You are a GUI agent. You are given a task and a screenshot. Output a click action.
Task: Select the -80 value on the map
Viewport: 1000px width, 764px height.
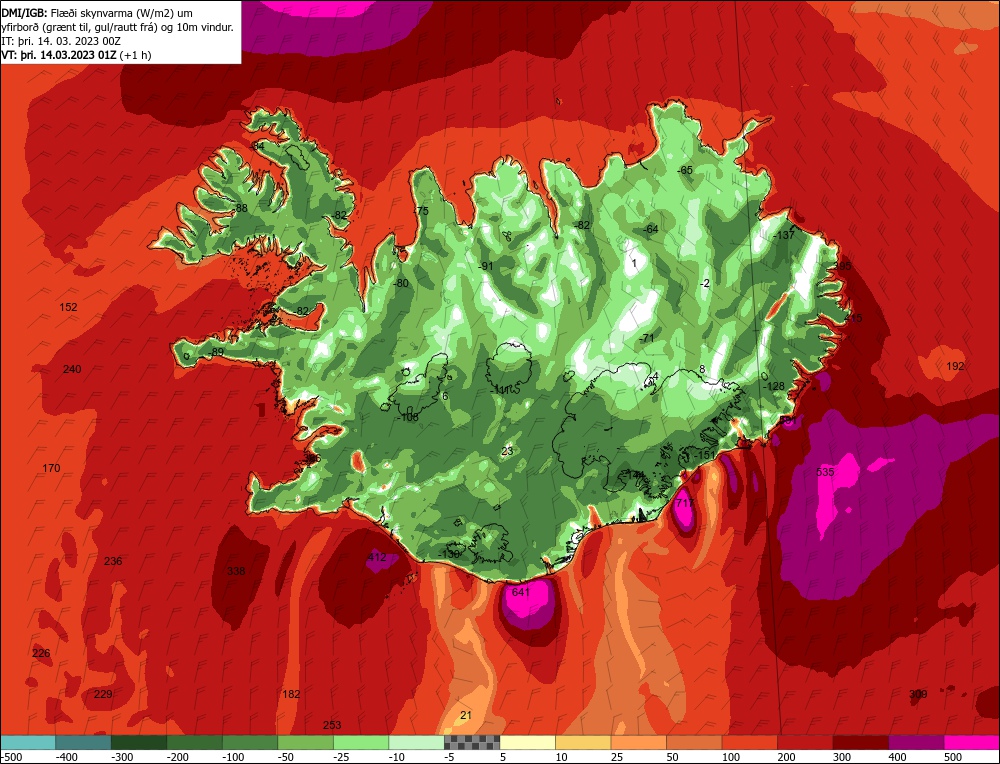tap(401, 283)
